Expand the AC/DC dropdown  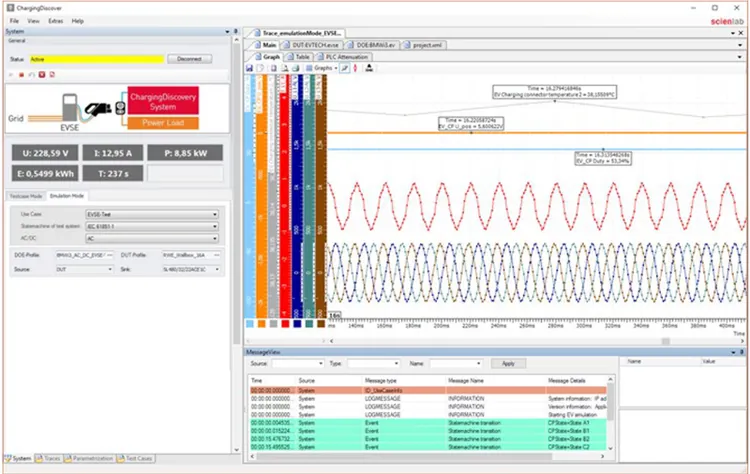coord(152,238)
